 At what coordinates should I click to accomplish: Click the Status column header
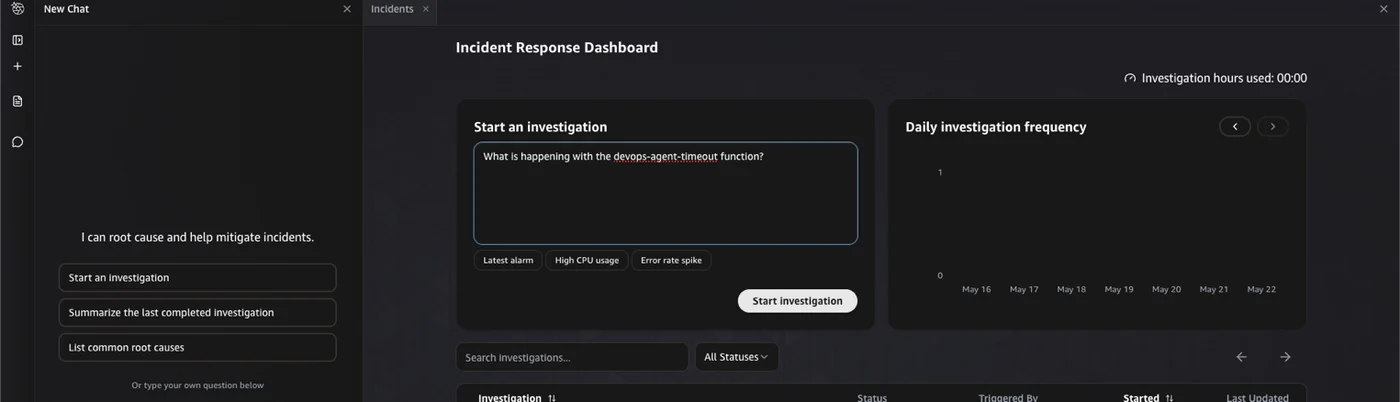(x=872, y=397)
